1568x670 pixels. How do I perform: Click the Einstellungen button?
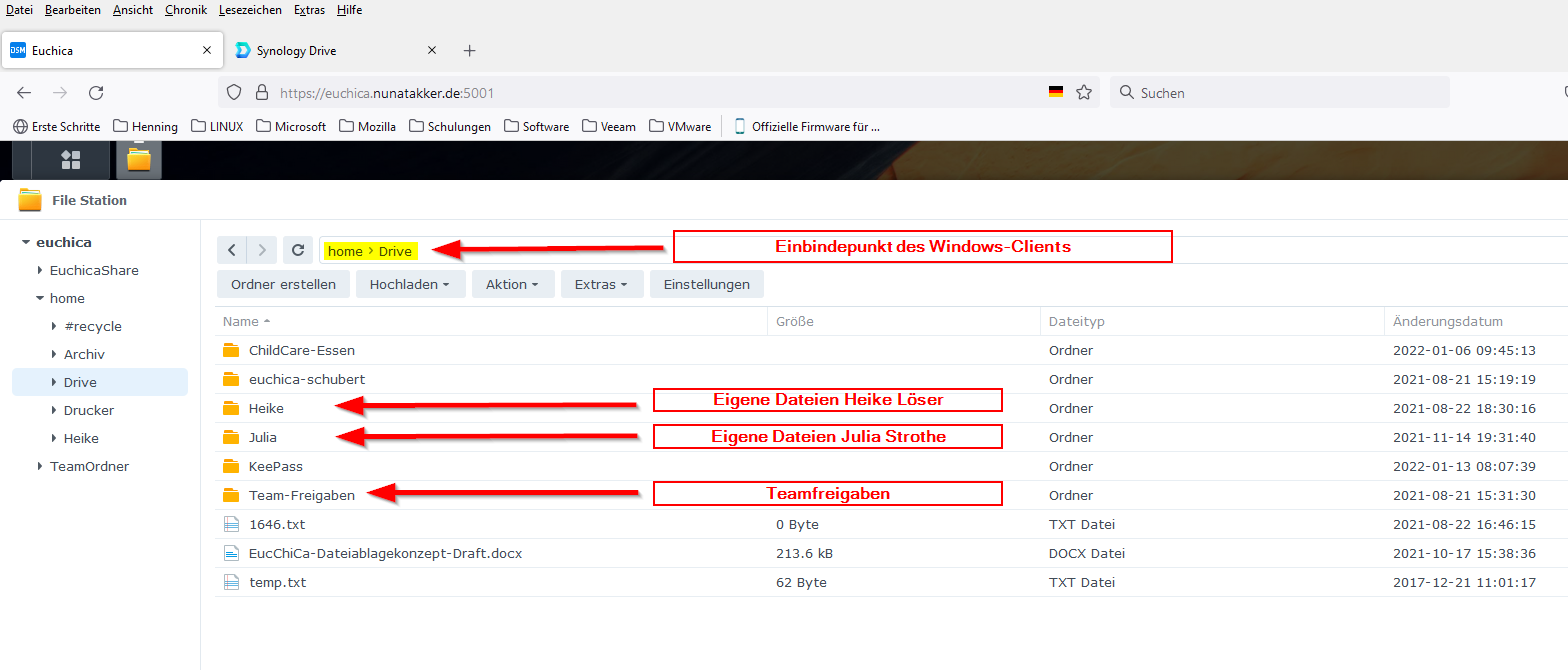(x=706, y=285)
